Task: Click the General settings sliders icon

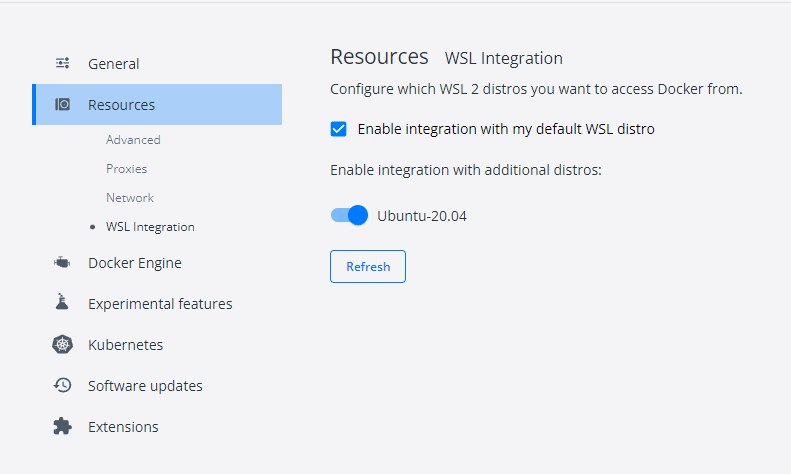Action: pyautogui.click(x=62, y=64)
